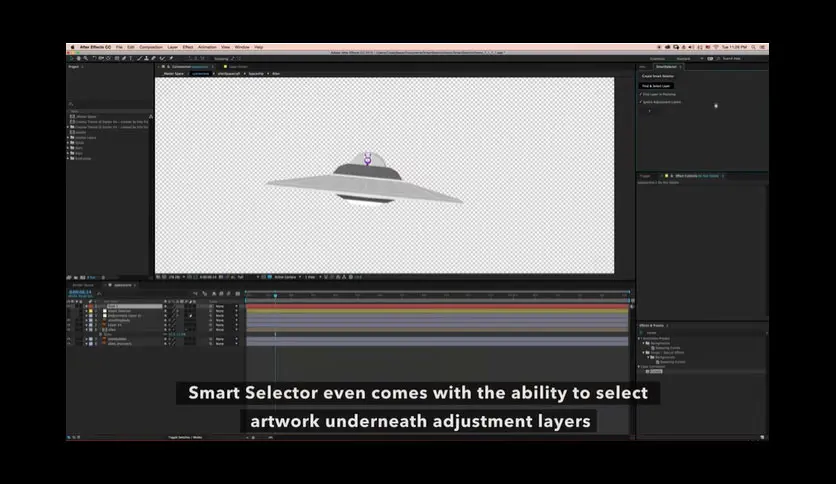Switch to the SmartSelector panel tab

click(x=666, y=67)
